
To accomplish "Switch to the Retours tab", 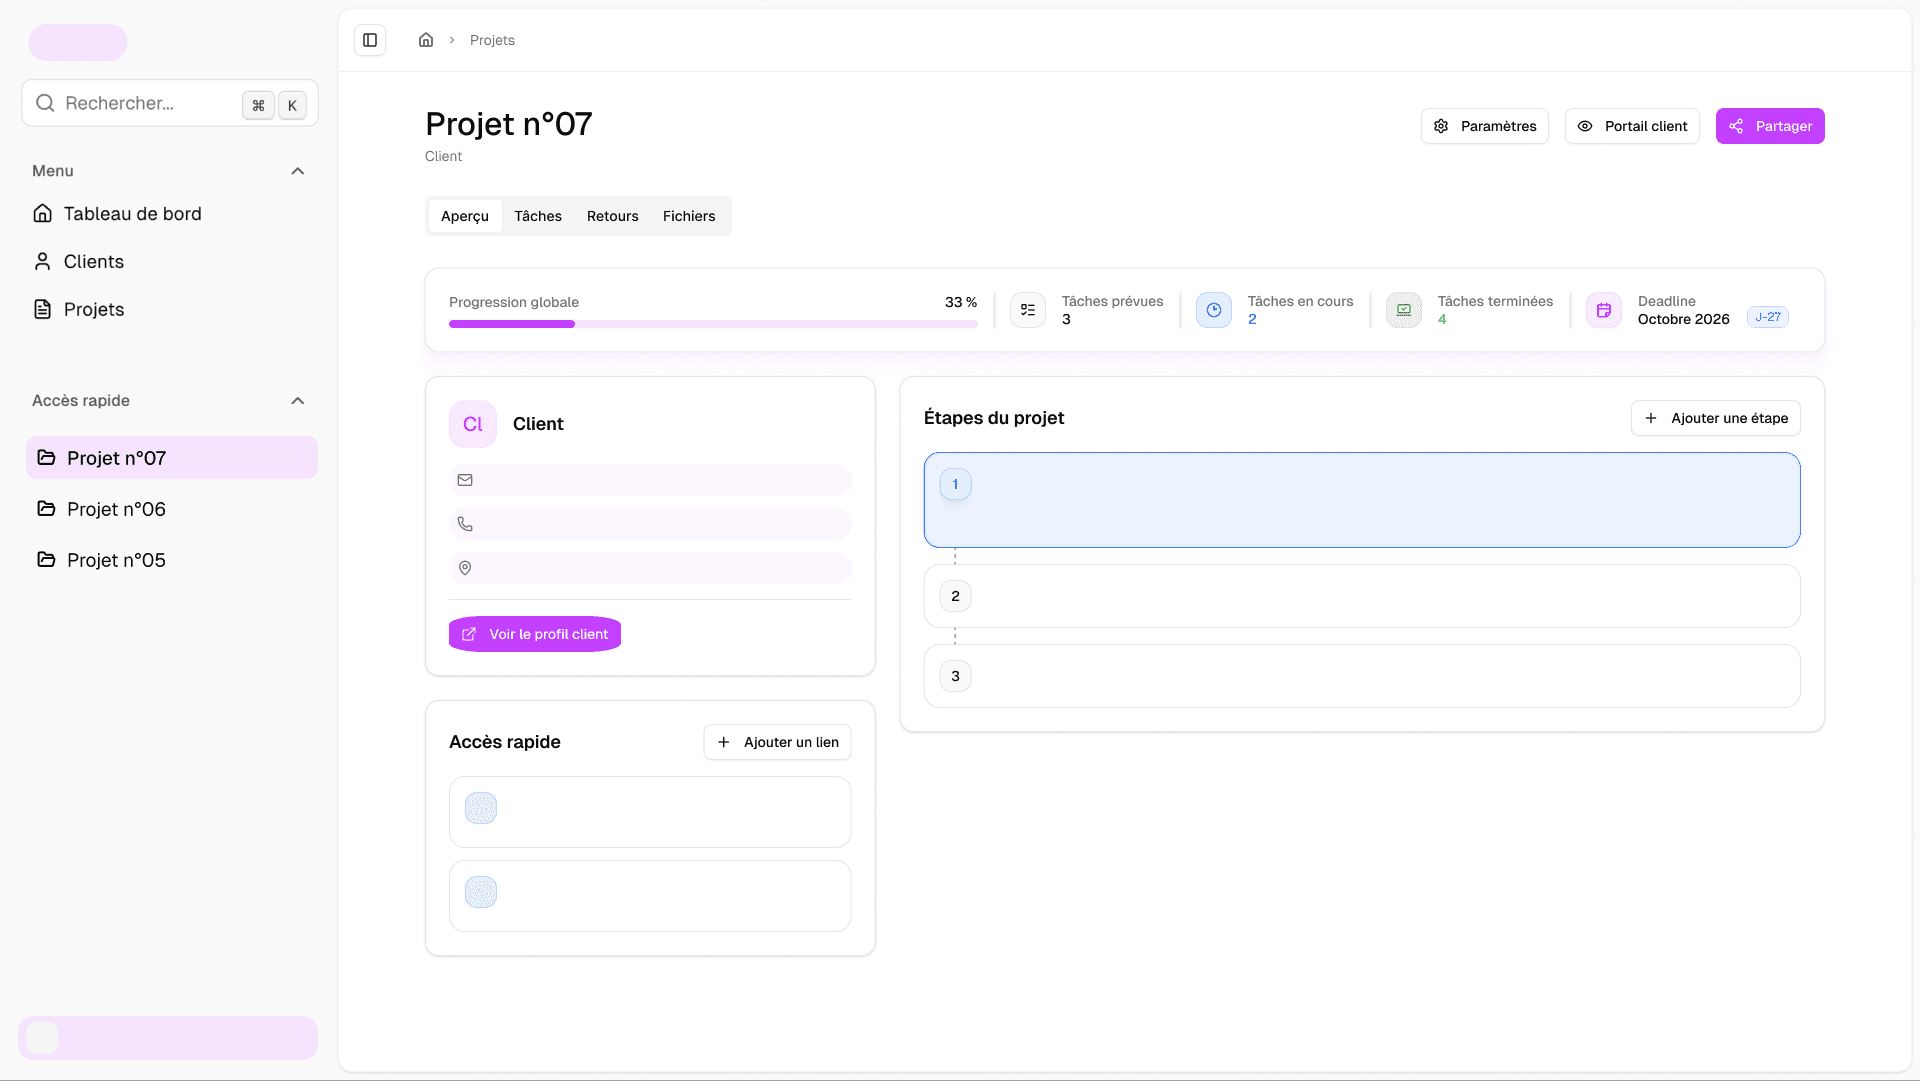I will click(613, 216).
